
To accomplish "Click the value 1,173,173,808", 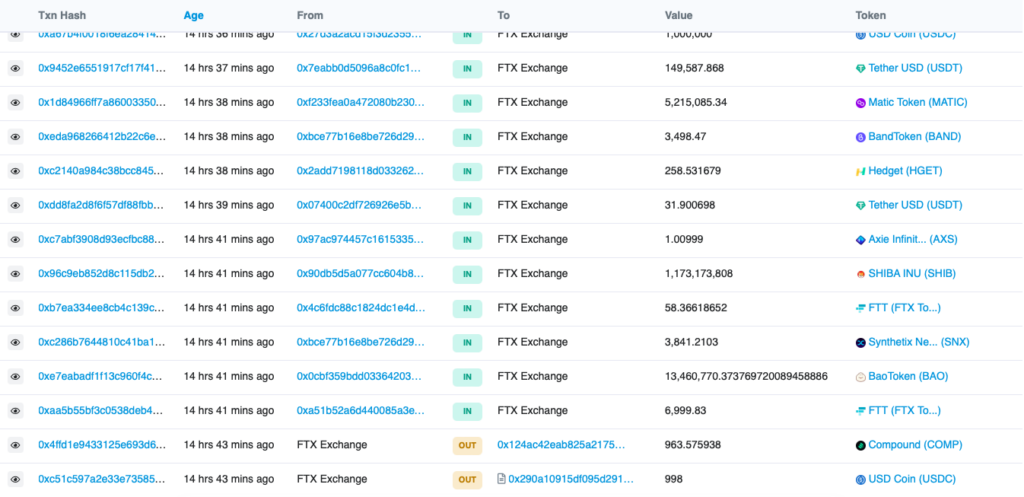I will pos(699,274).
